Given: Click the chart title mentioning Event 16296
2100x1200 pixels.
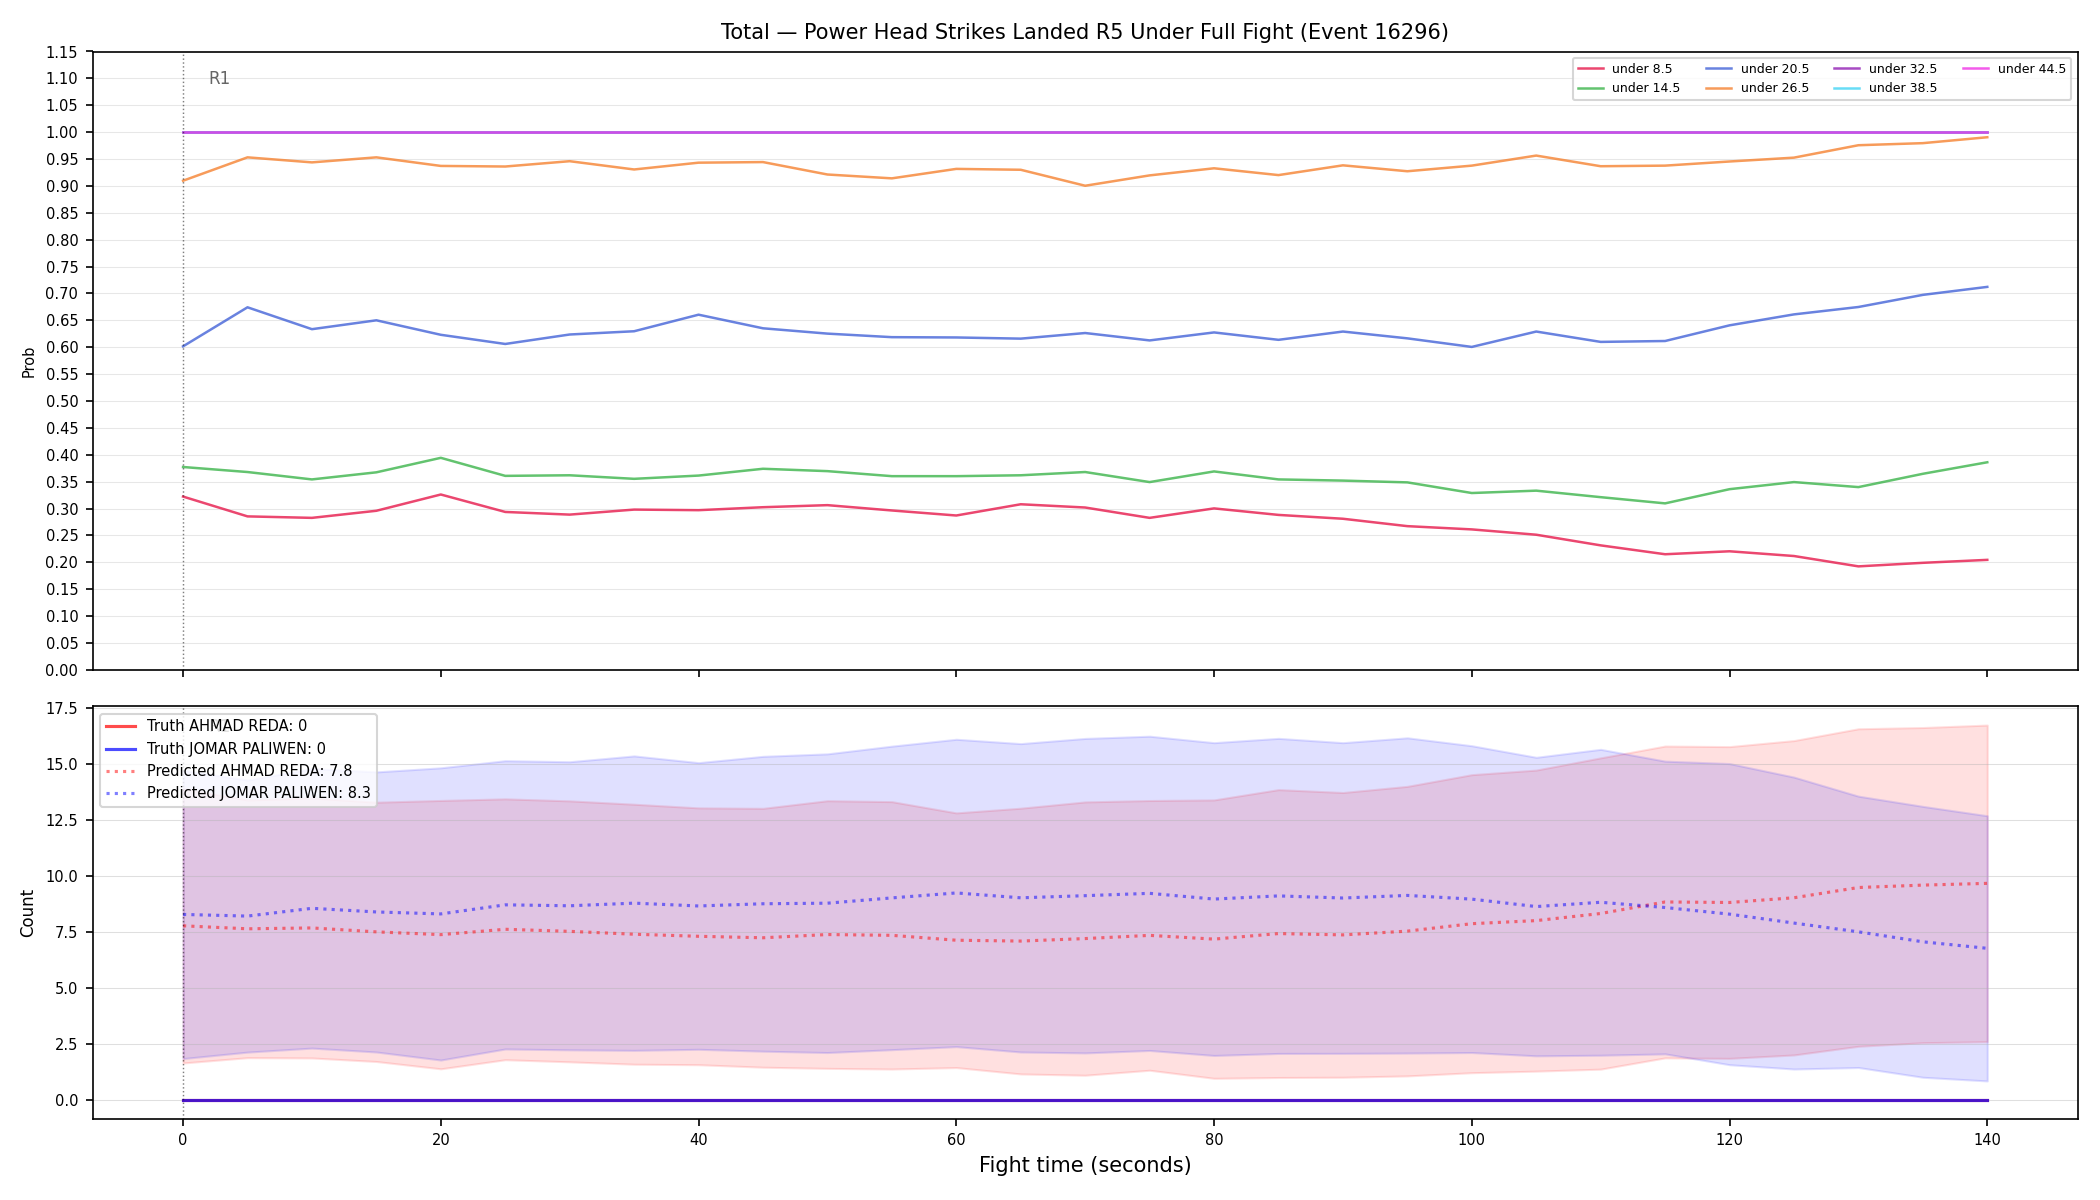Looking at the screenshot, I should (1084, 32).
